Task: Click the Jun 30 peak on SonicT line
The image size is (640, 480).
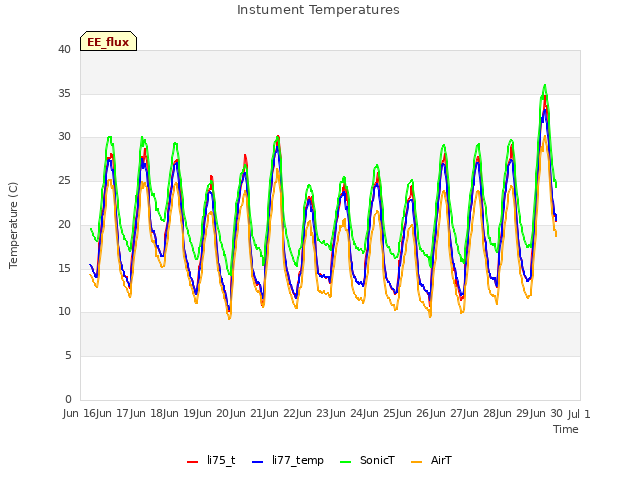Action: [x=545, y=85]
